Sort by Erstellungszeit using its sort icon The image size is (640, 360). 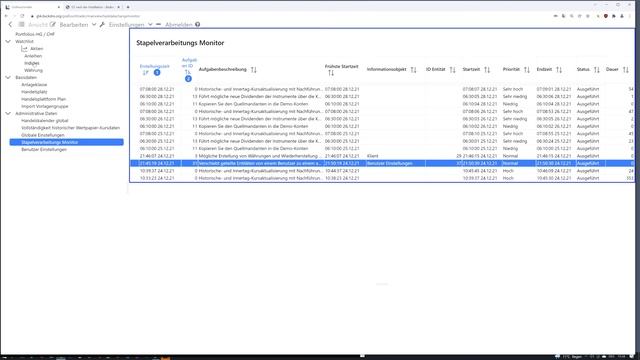(145, 73)
